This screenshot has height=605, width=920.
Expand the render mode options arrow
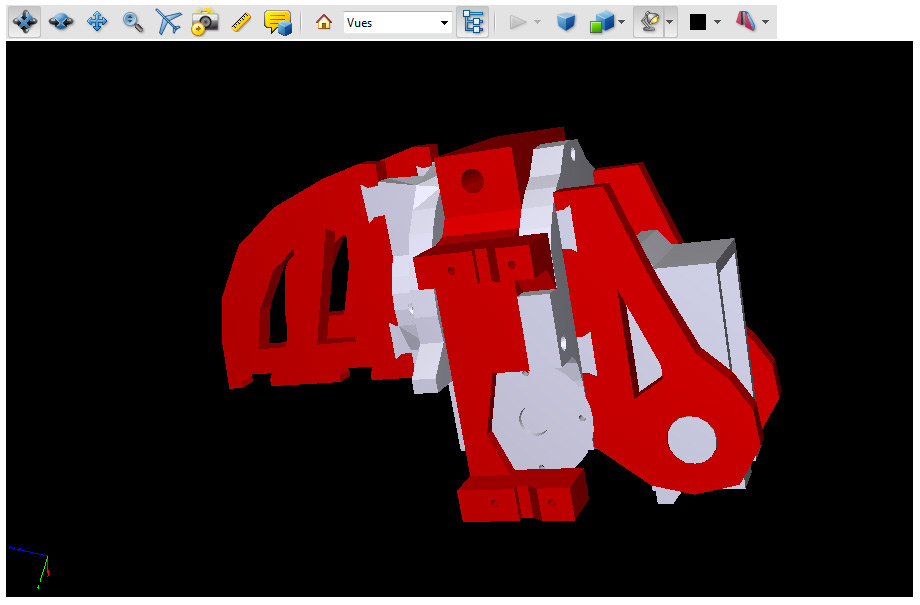pos(622,22)
